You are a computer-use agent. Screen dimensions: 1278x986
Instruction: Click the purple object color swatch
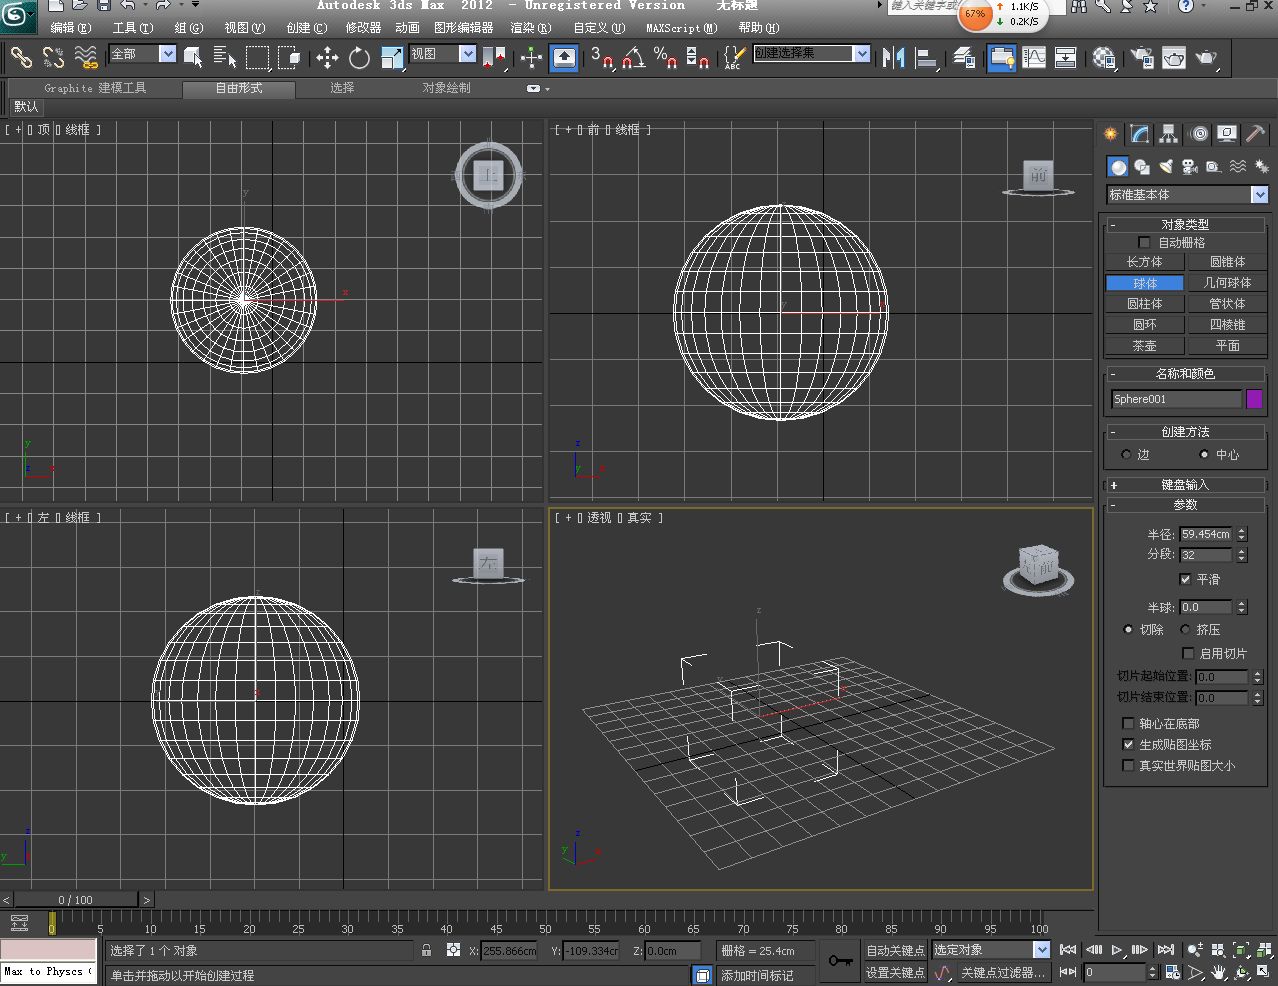[x=1254, y=399]
